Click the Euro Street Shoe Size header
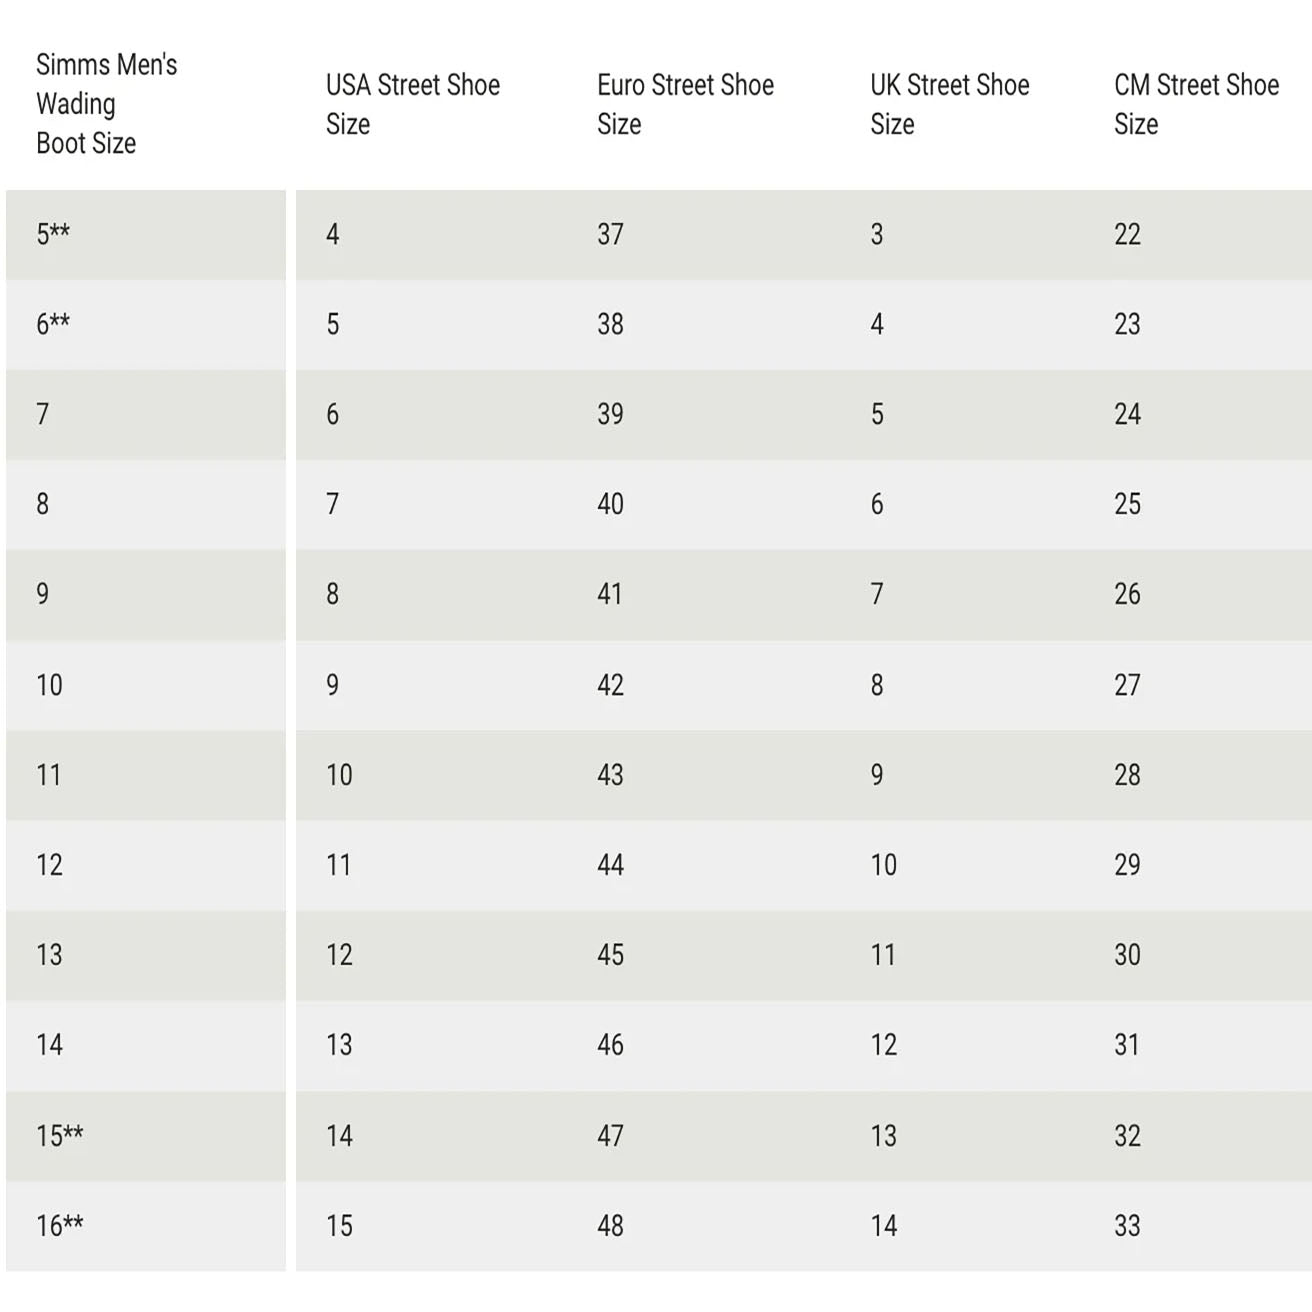 click(x=685, y=104)
